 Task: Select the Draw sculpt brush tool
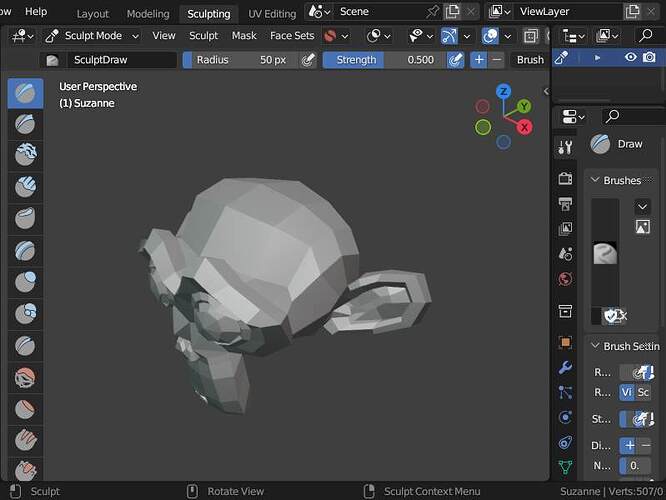point(25,93)
